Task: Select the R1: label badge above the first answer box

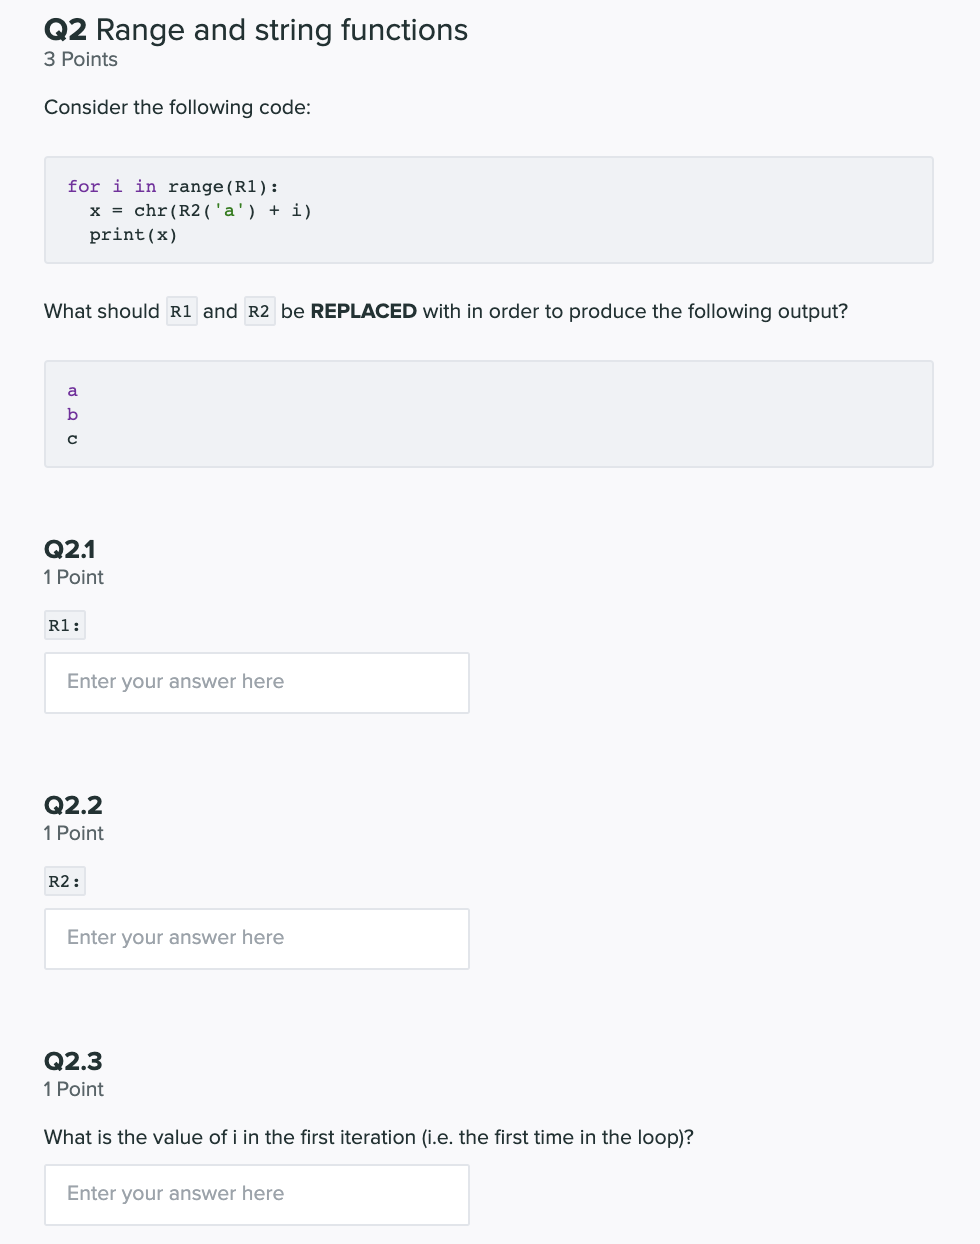Action: pos(64,624)
